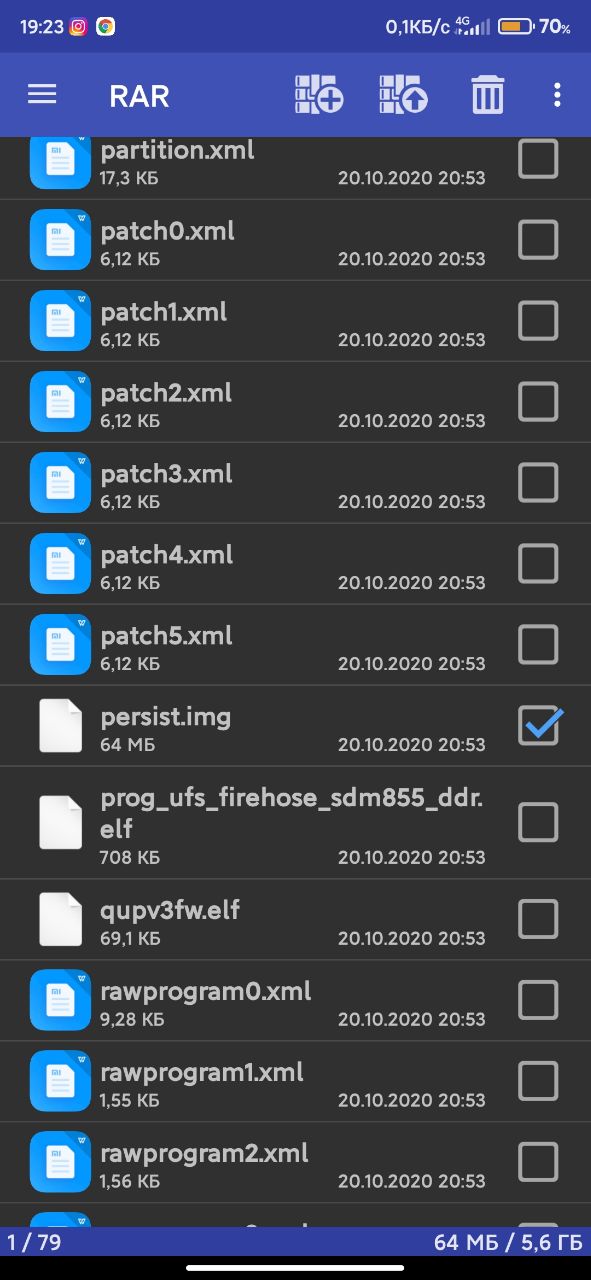The width and height of the screenshot is (591, 1280).
Task: Open the hamburger navigation menu
Action: click(42, 95)
